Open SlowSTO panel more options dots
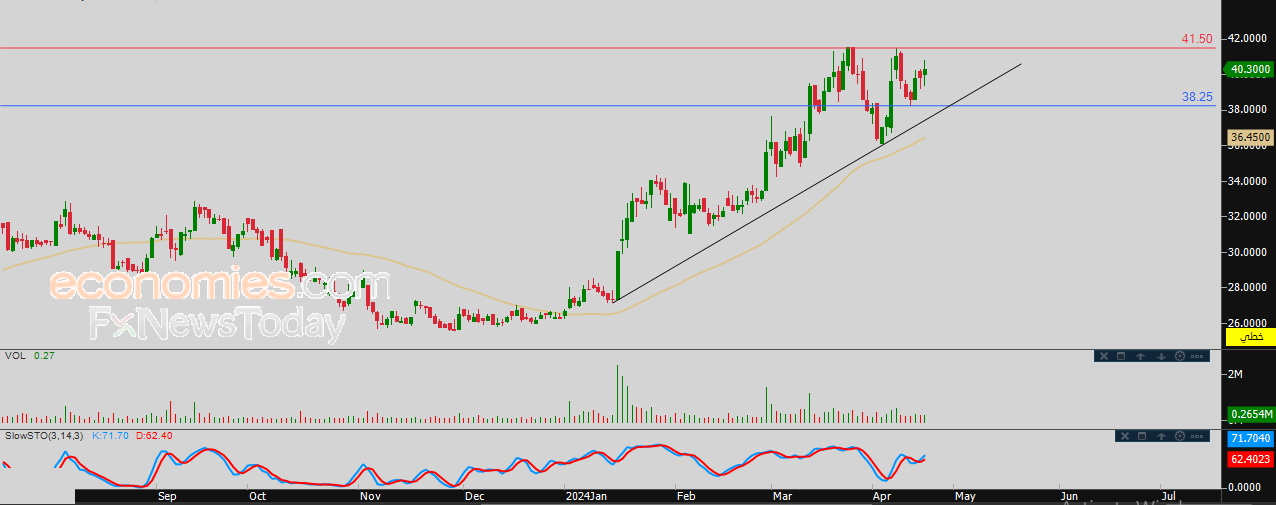The image size is (1276, 505). (1197, 436)
